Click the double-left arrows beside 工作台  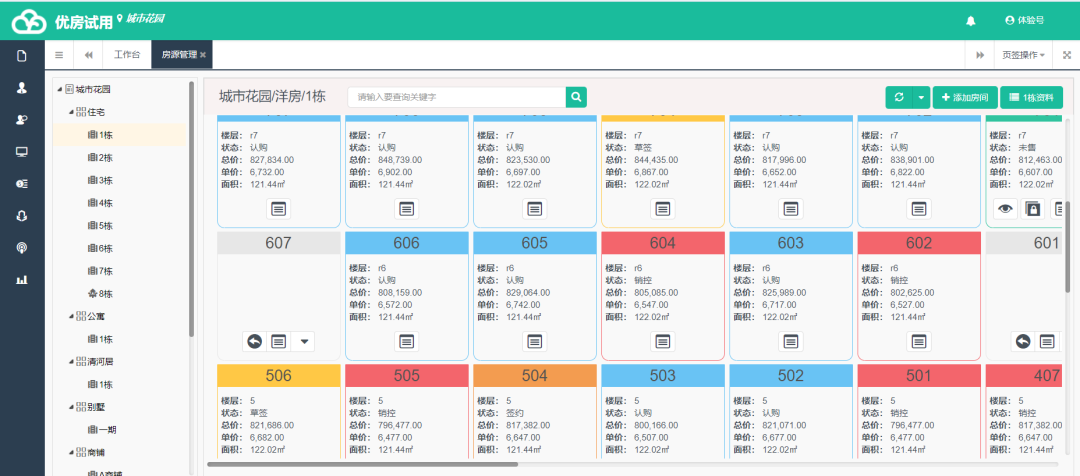tap(88, 55)
